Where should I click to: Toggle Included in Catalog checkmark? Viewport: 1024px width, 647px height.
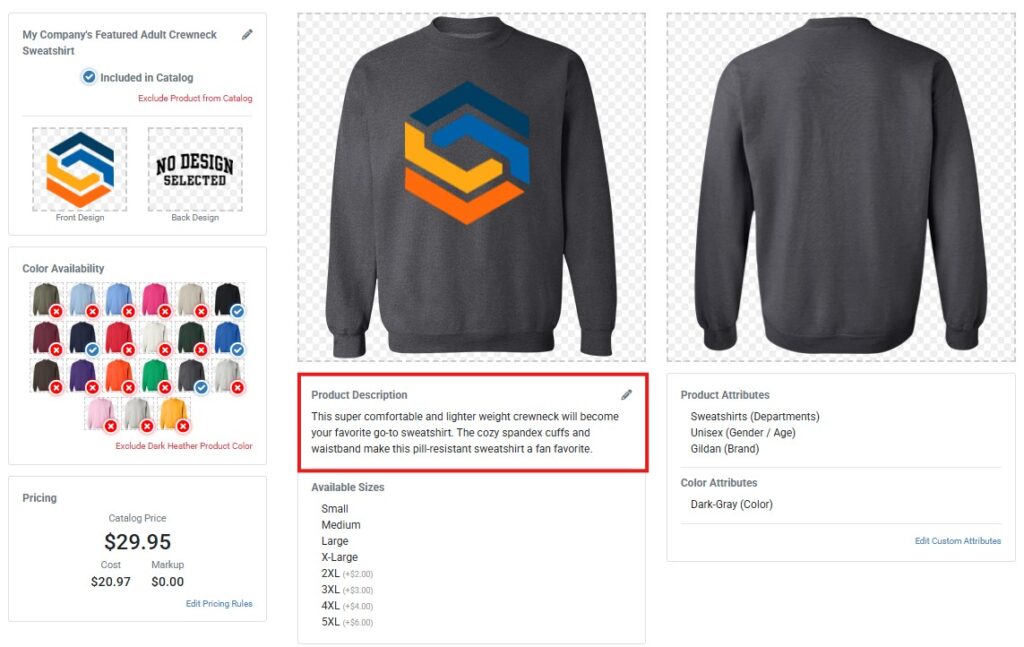[x=89, y=77]
